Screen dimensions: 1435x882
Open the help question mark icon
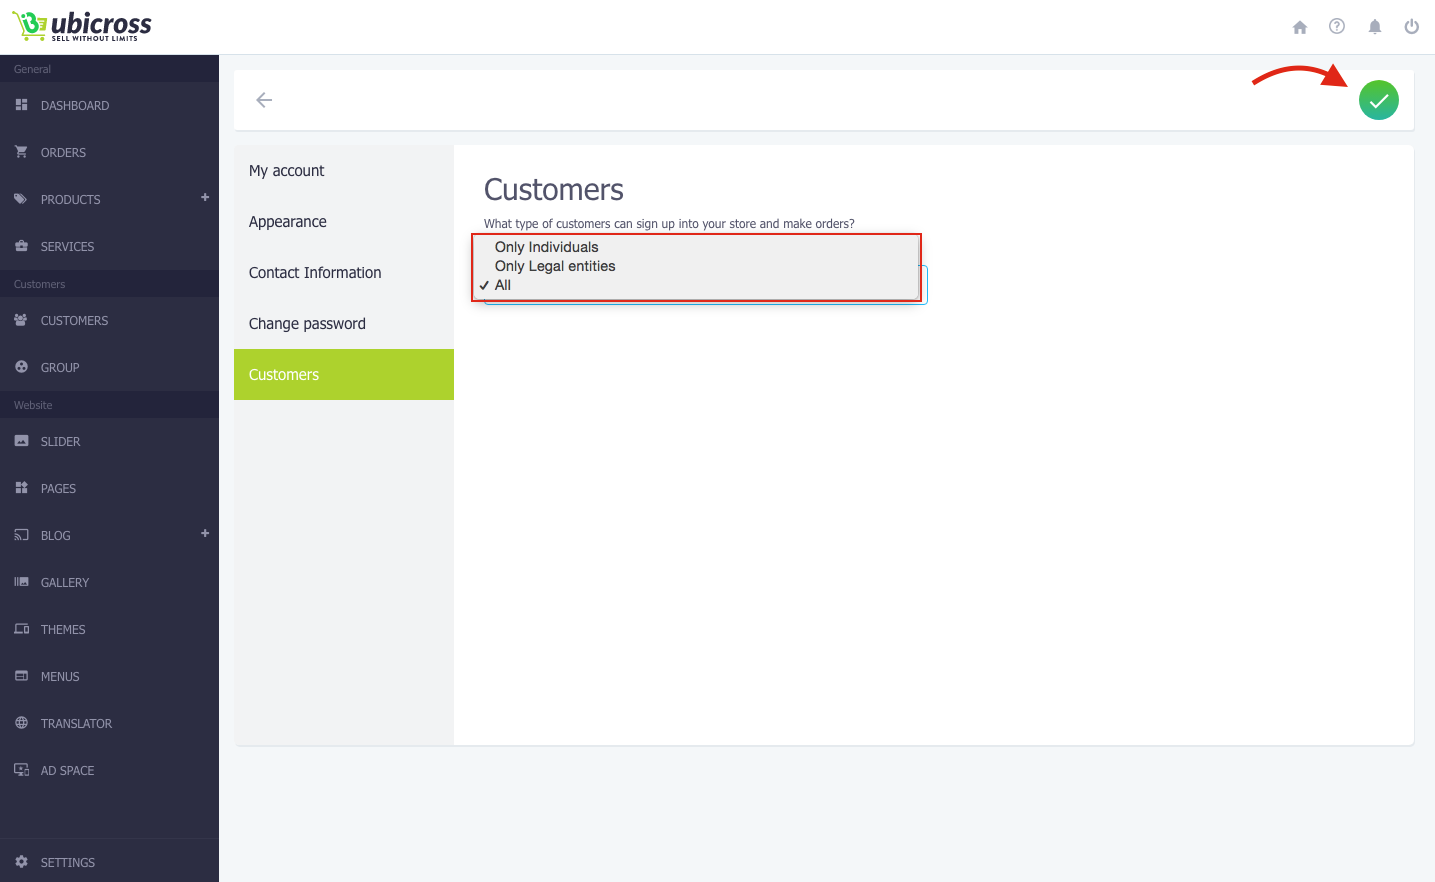[x=1337, y=26]
